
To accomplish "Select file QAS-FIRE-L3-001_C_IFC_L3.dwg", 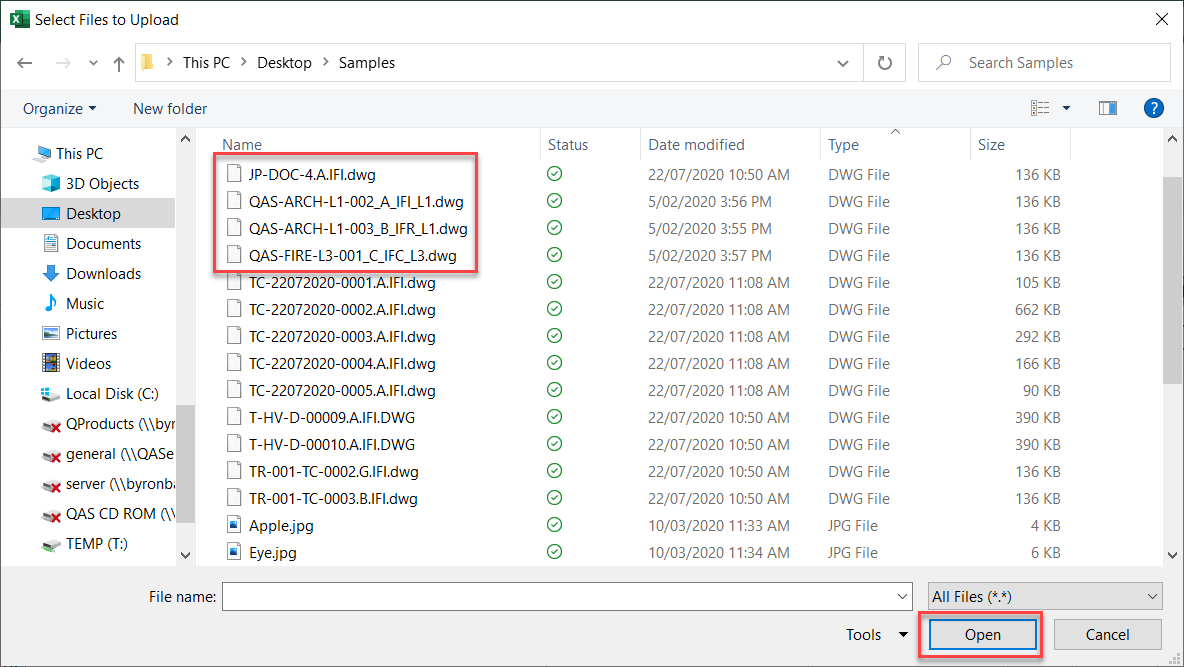I will click(x=353, y=255).
